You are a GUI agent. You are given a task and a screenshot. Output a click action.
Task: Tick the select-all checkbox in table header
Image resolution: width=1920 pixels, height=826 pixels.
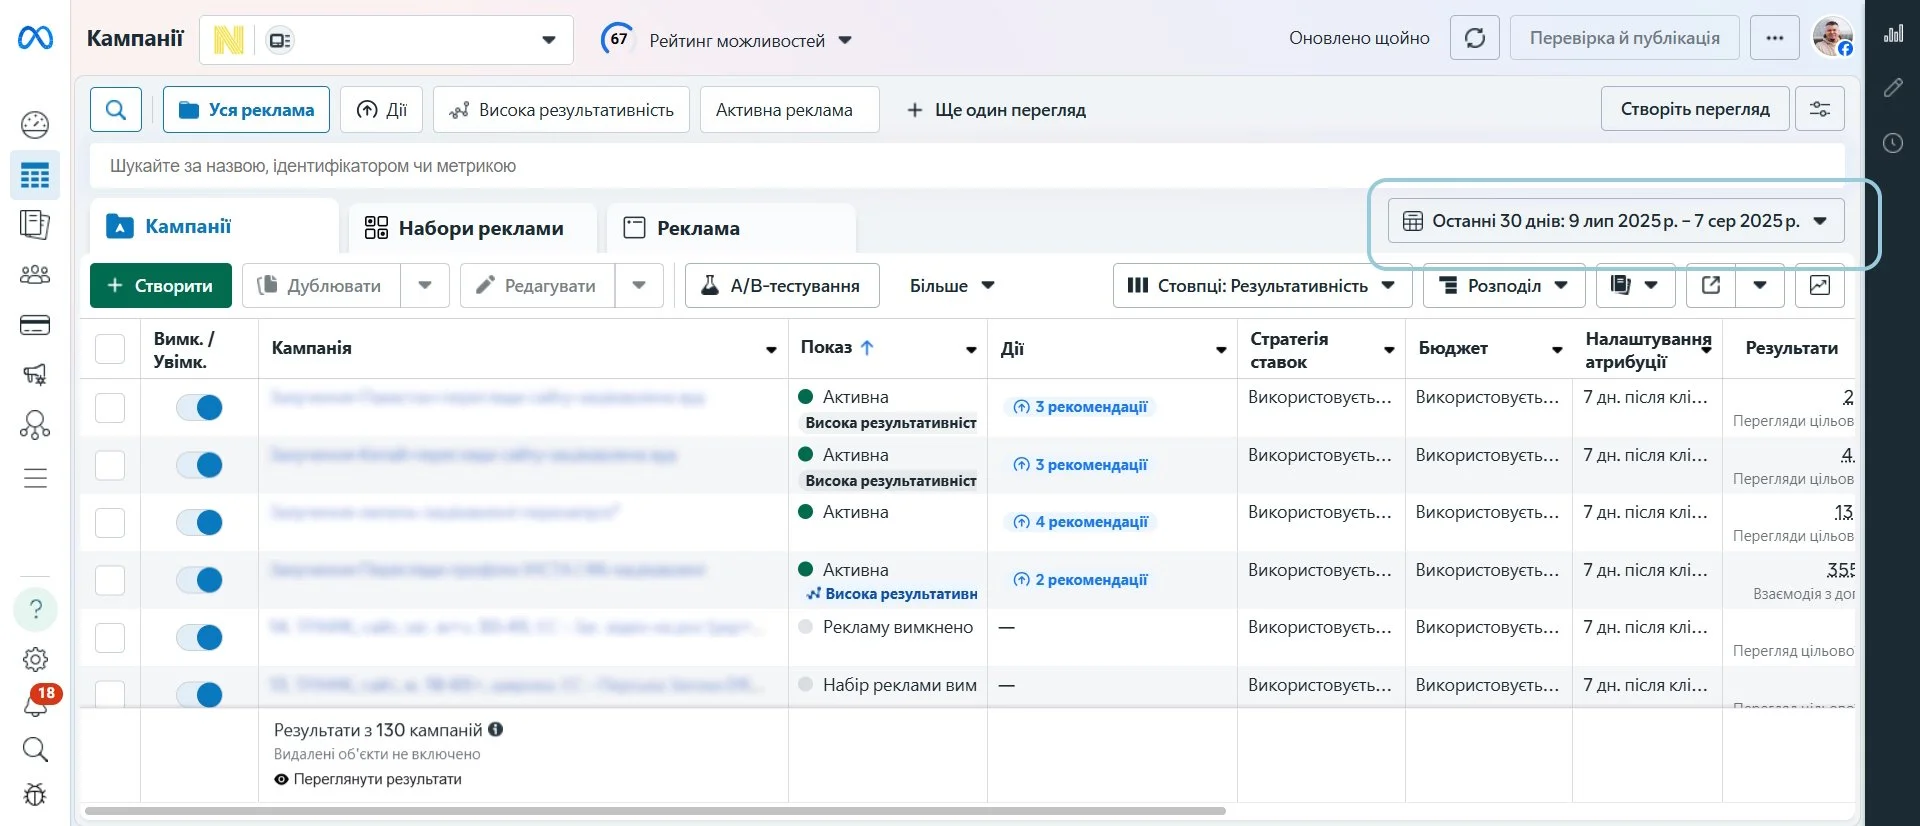[110, 349]
